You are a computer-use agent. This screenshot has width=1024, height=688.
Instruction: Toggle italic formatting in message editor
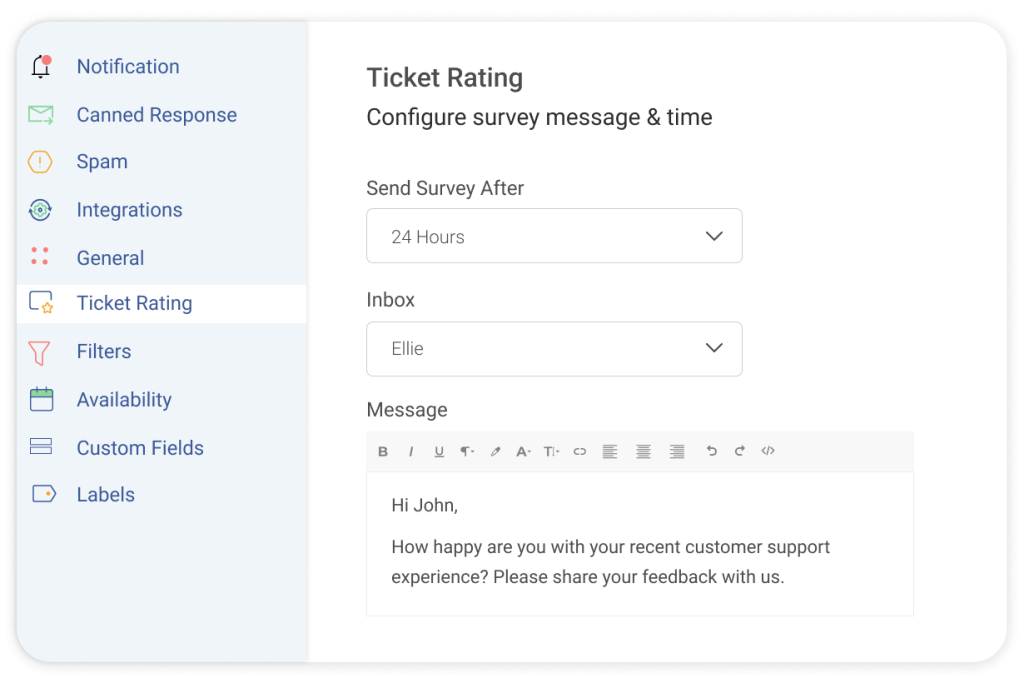pyautogui.click(x=411, y=452)
